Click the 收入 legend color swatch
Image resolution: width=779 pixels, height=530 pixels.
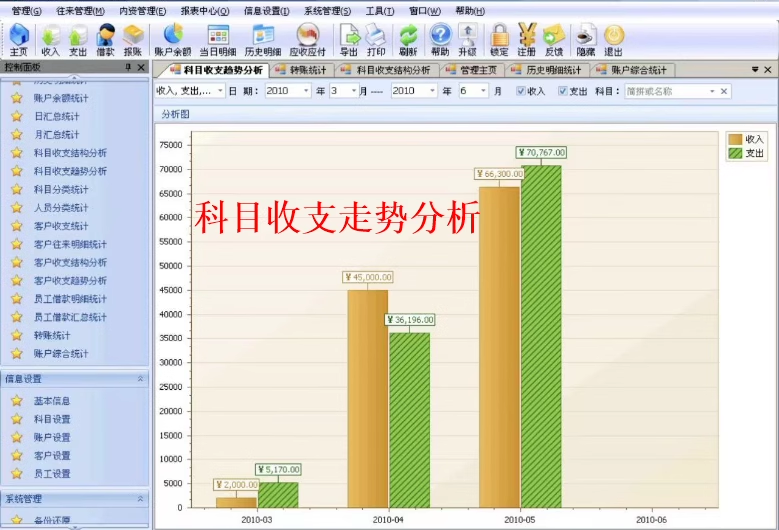(x=735, y=139)
